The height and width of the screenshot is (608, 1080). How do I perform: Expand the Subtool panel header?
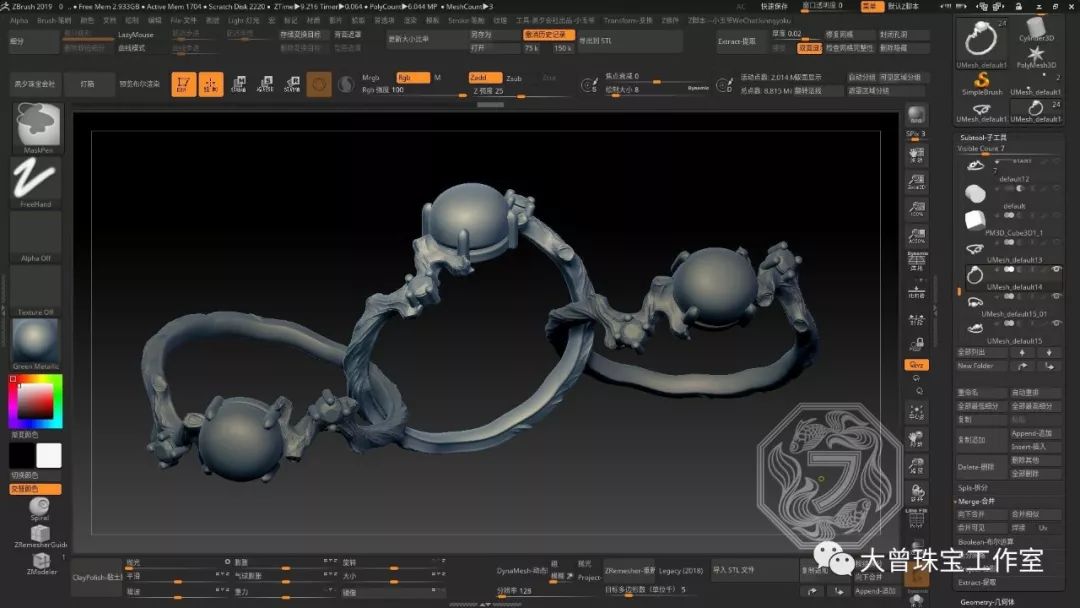coord(984,138)
